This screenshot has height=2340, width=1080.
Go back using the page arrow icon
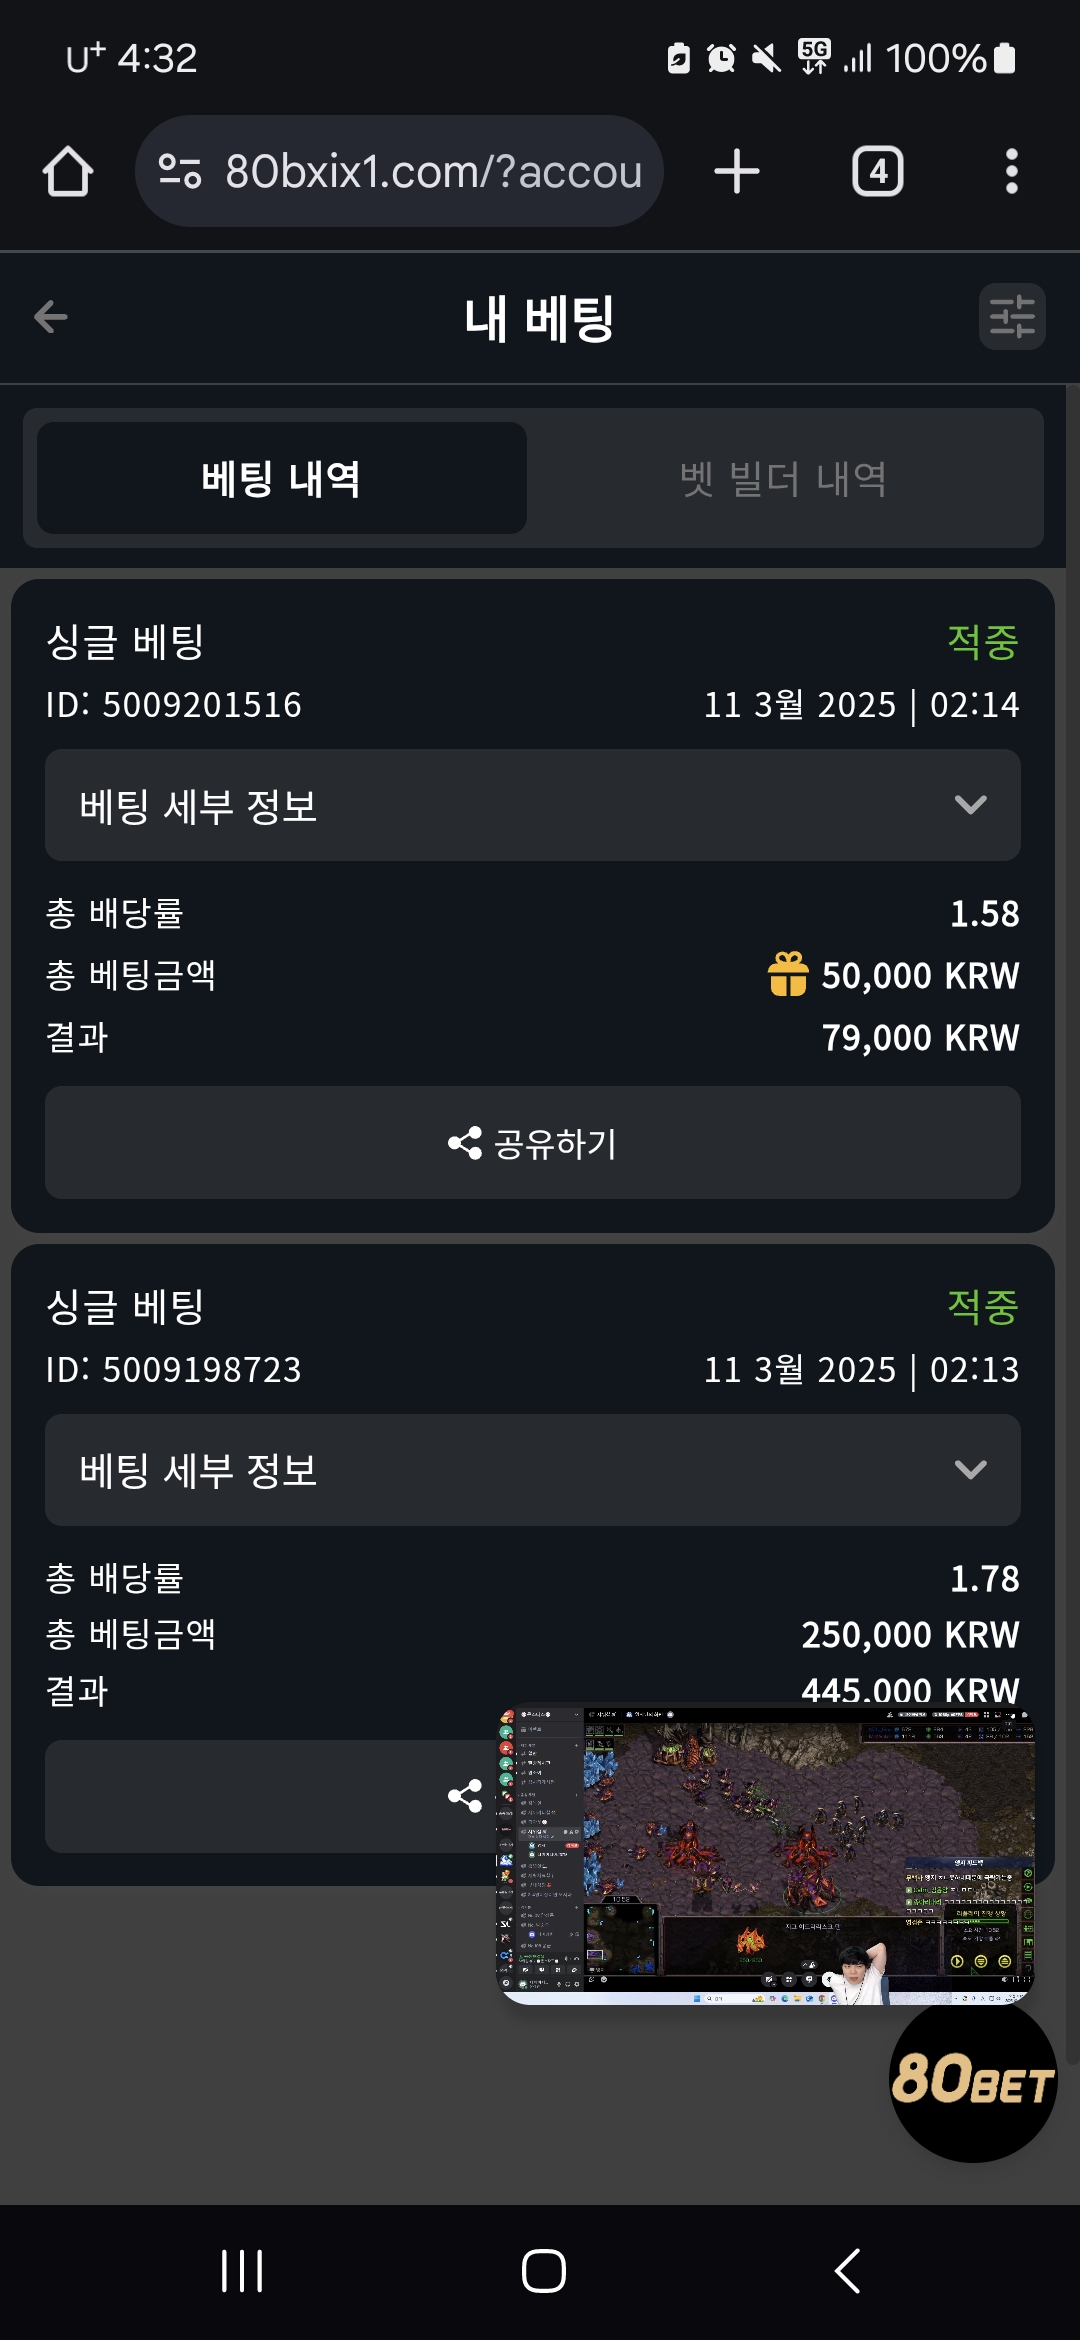[51, 318]
